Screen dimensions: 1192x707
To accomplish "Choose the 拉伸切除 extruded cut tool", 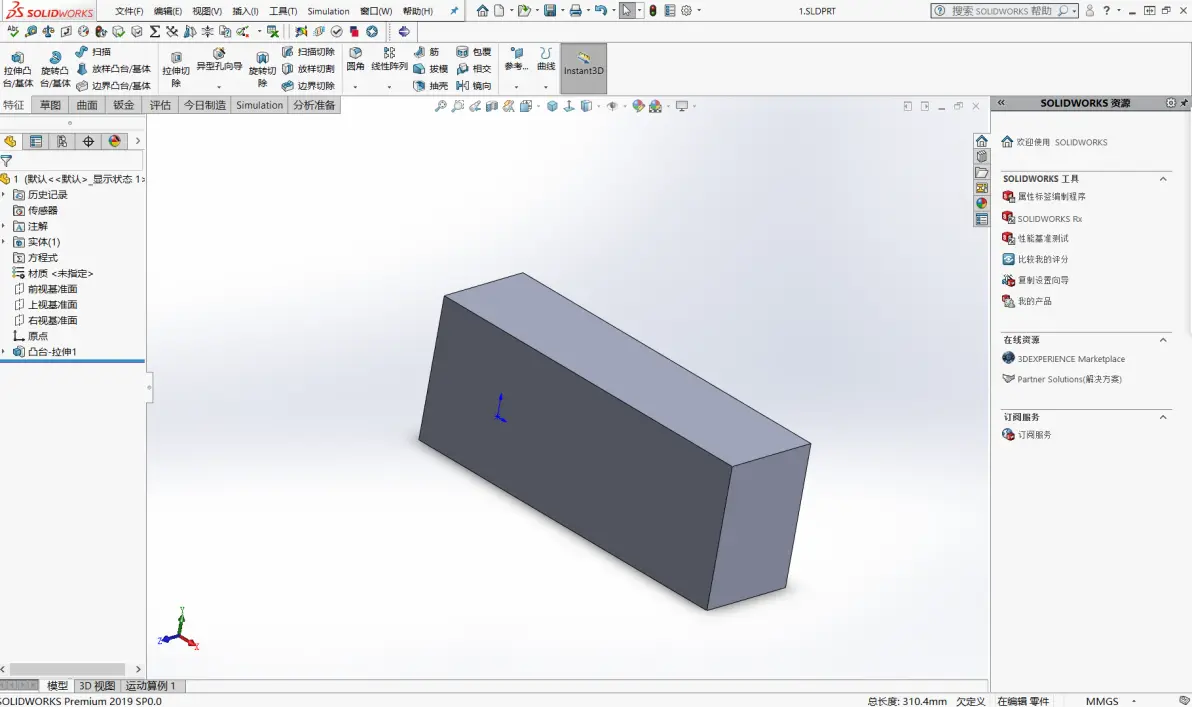I will [176, 69].
